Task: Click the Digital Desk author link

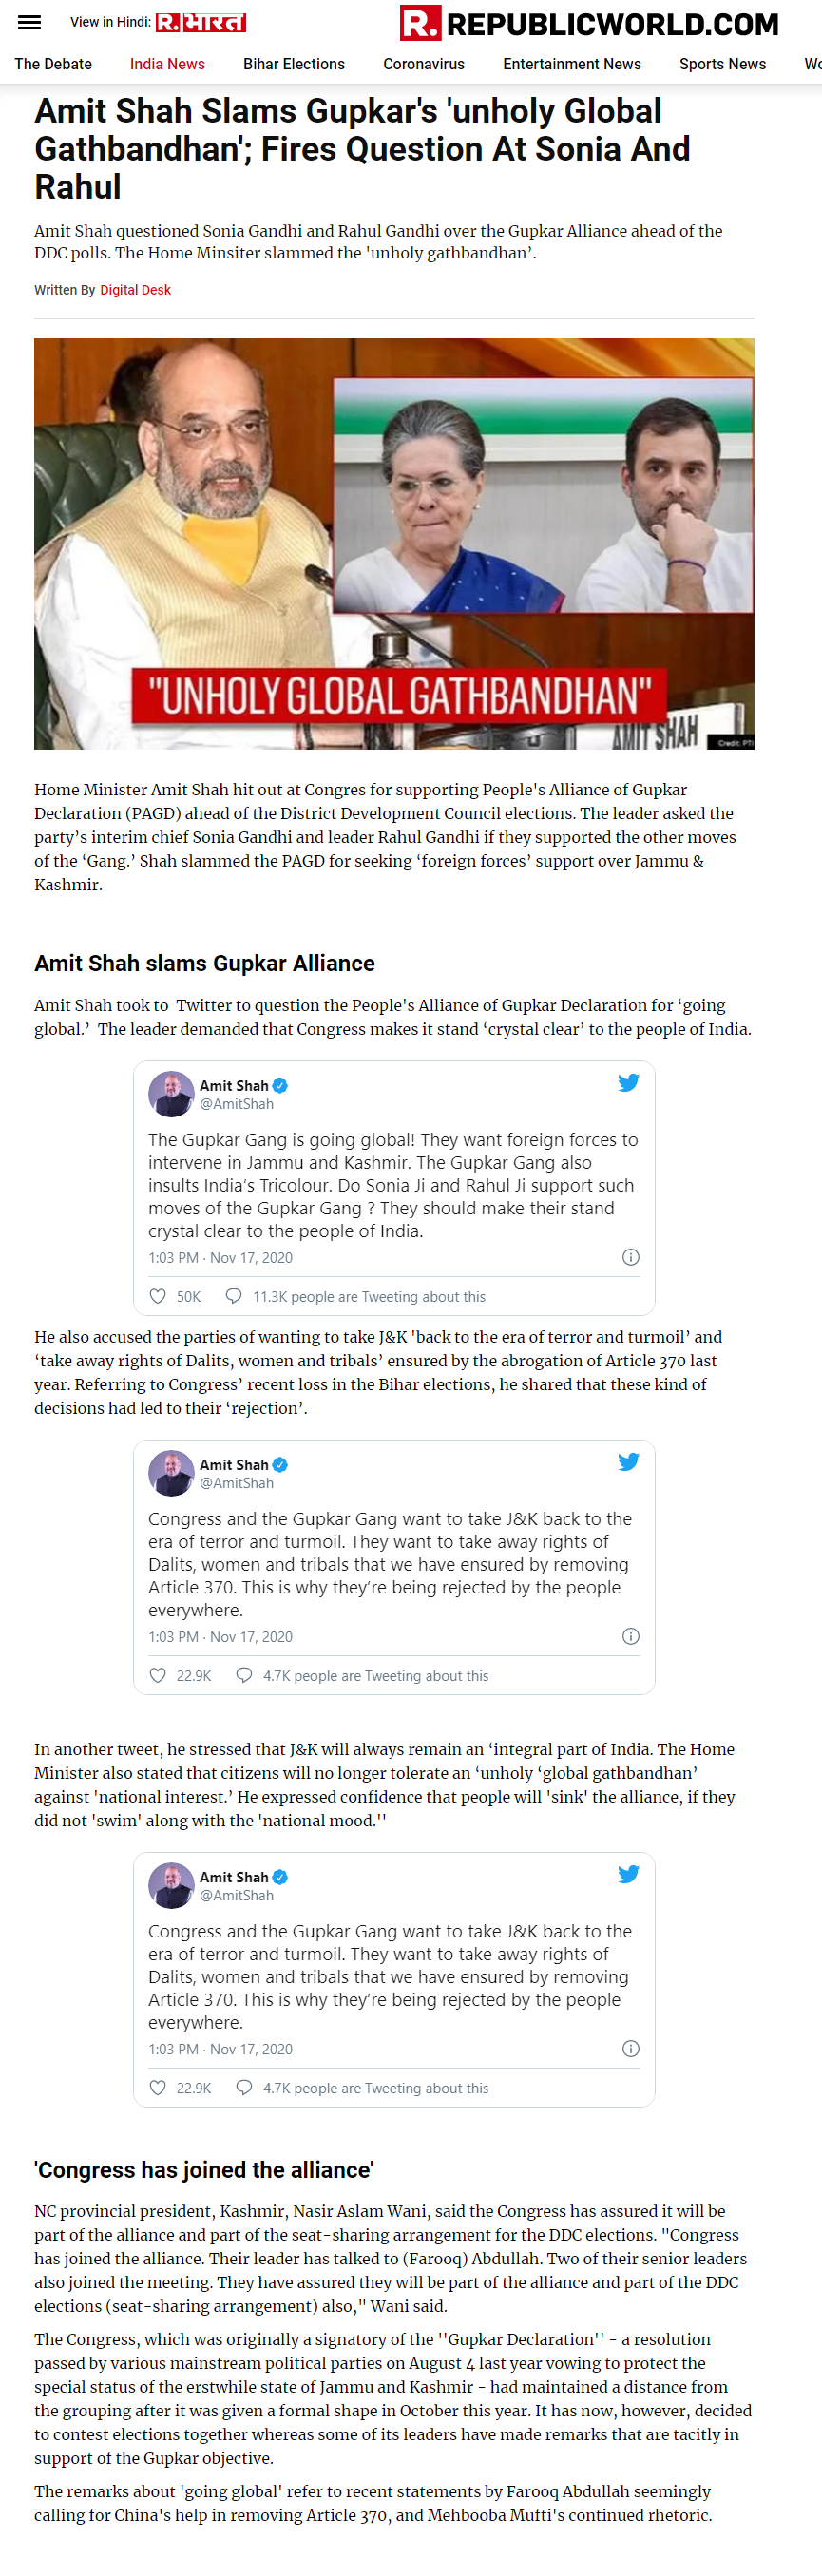Action: pos(135,290)
